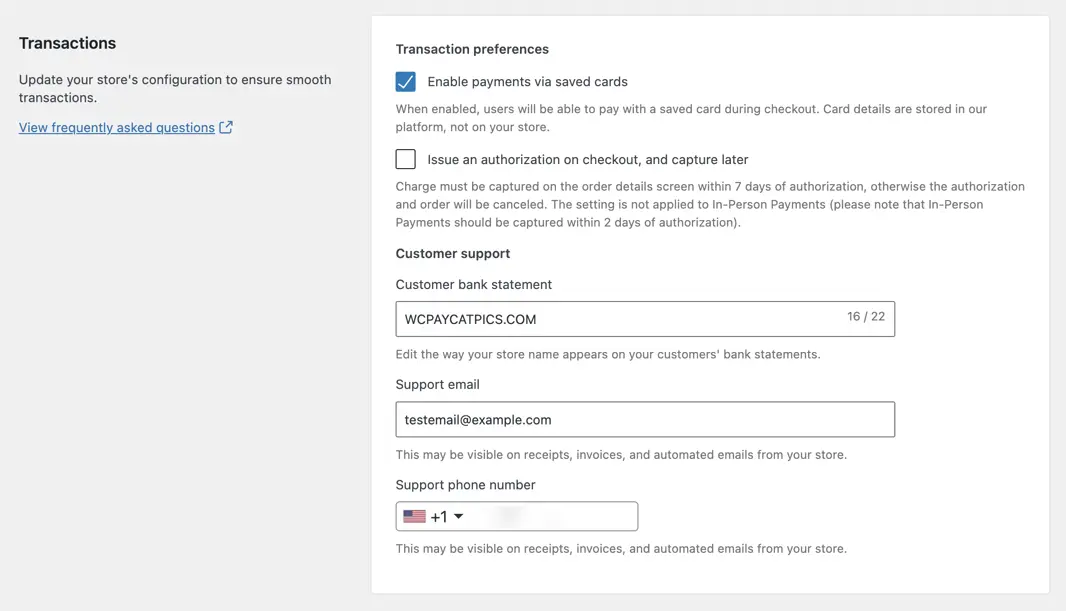The height and width of the screenshot is (611, 1066).
Task: Open the "View frequently asked questions" link
Action: (117, 128)
